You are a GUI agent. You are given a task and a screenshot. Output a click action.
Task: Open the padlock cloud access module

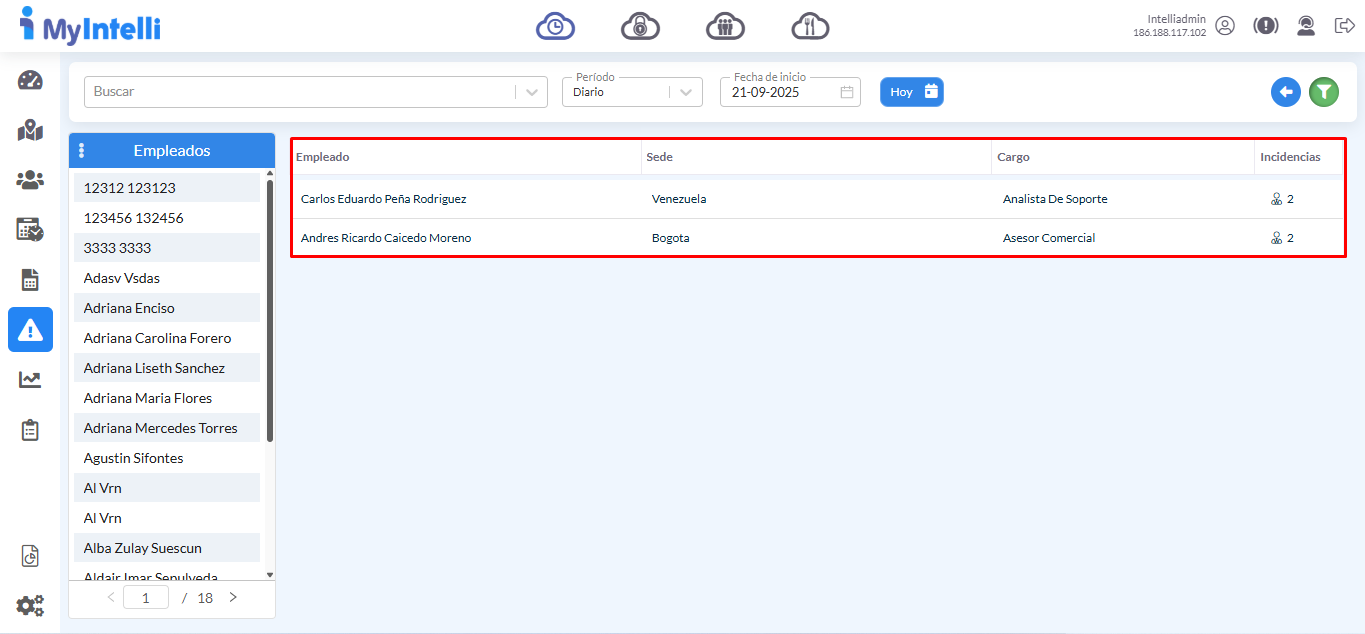640,26
